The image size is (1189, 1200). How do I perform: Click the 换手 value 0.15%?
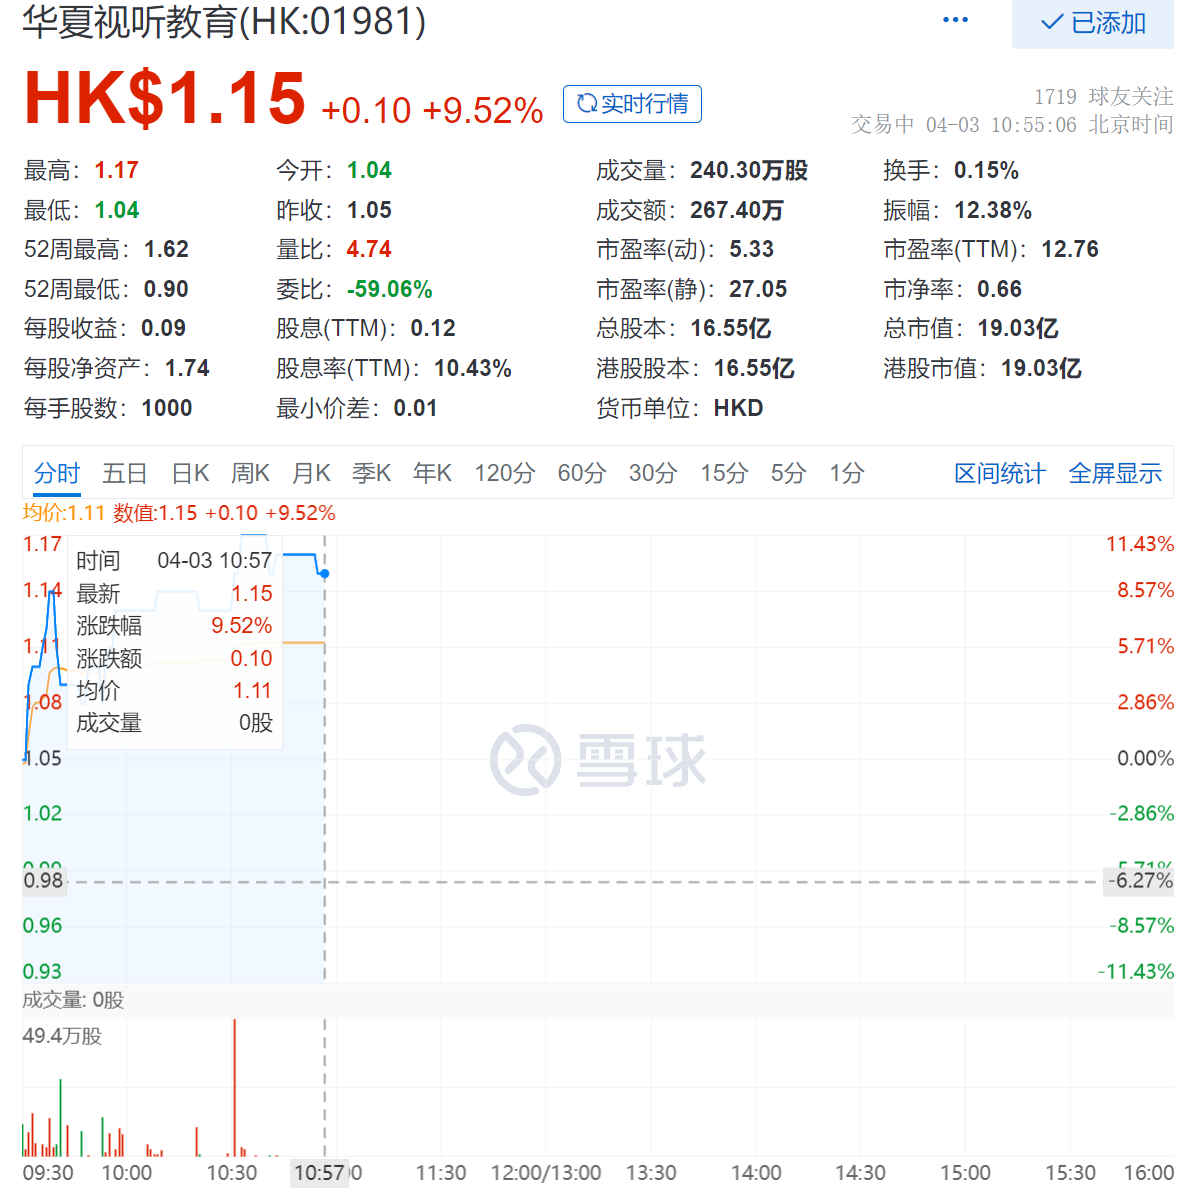tap(986, 170)
